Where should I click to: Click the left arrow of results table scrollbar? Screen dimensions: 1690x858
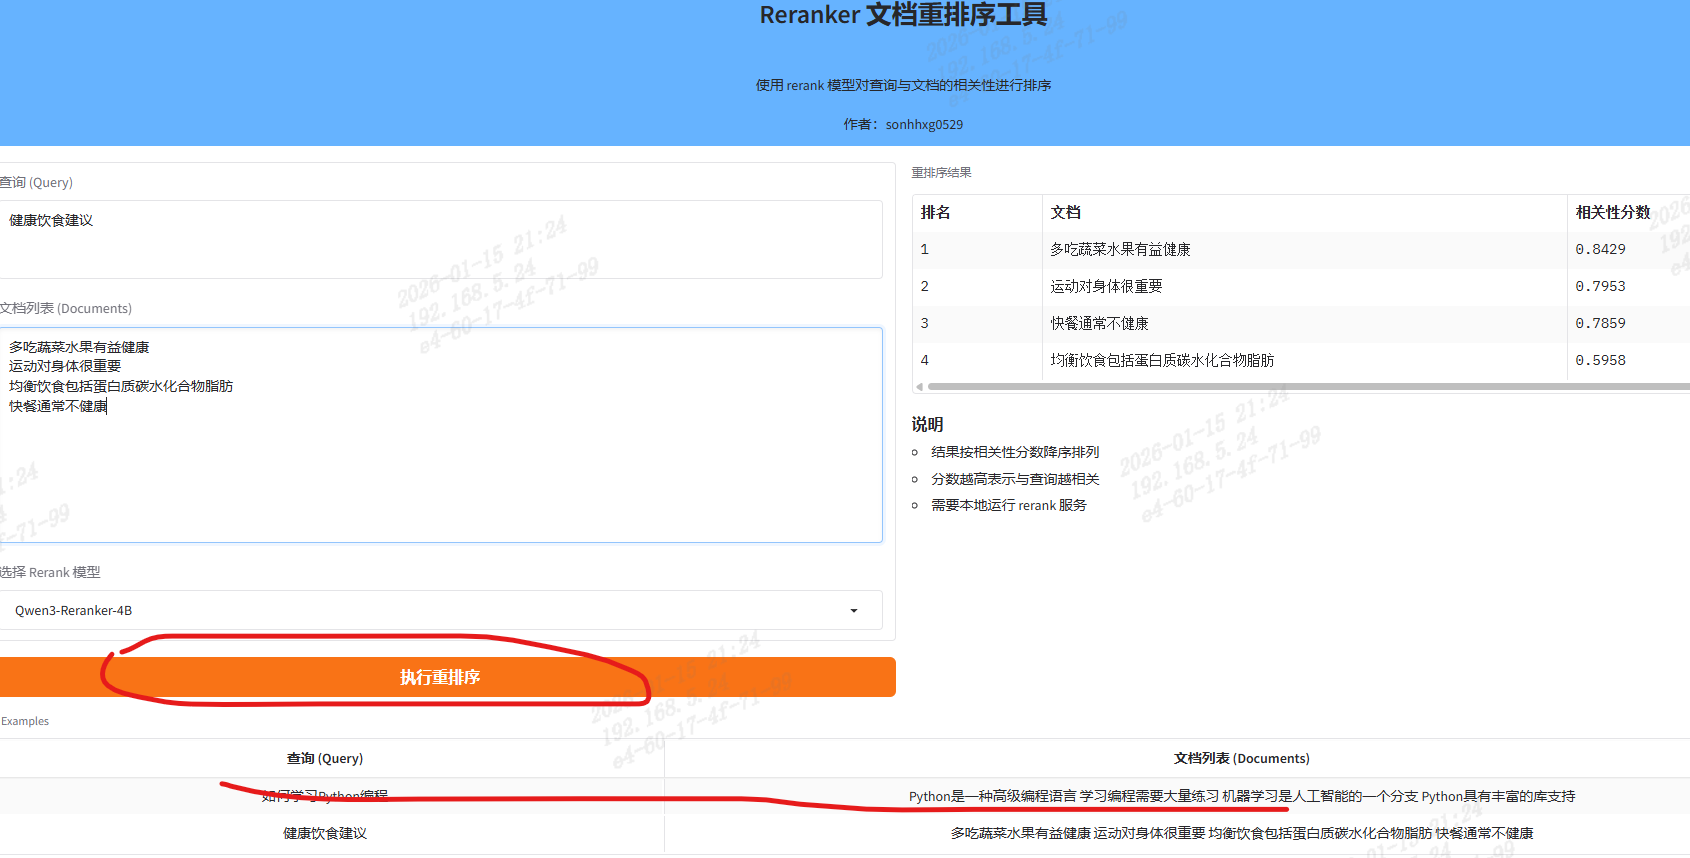click(919, 387)
